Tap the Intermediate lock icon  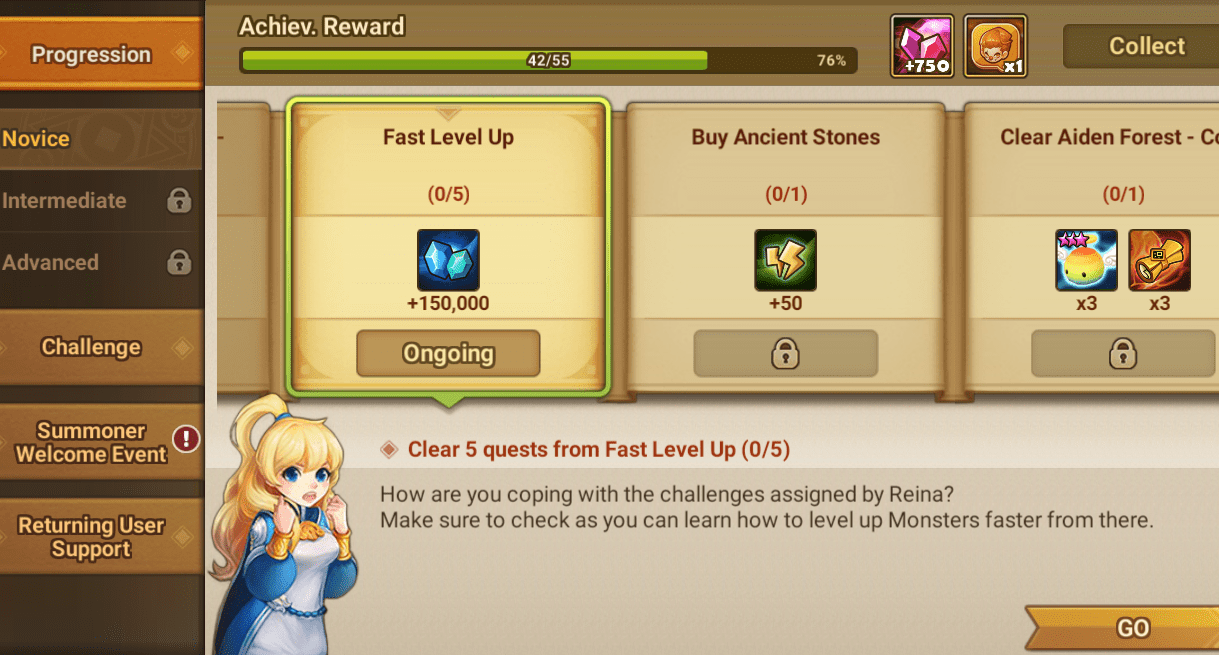click(x=179, y=201)
